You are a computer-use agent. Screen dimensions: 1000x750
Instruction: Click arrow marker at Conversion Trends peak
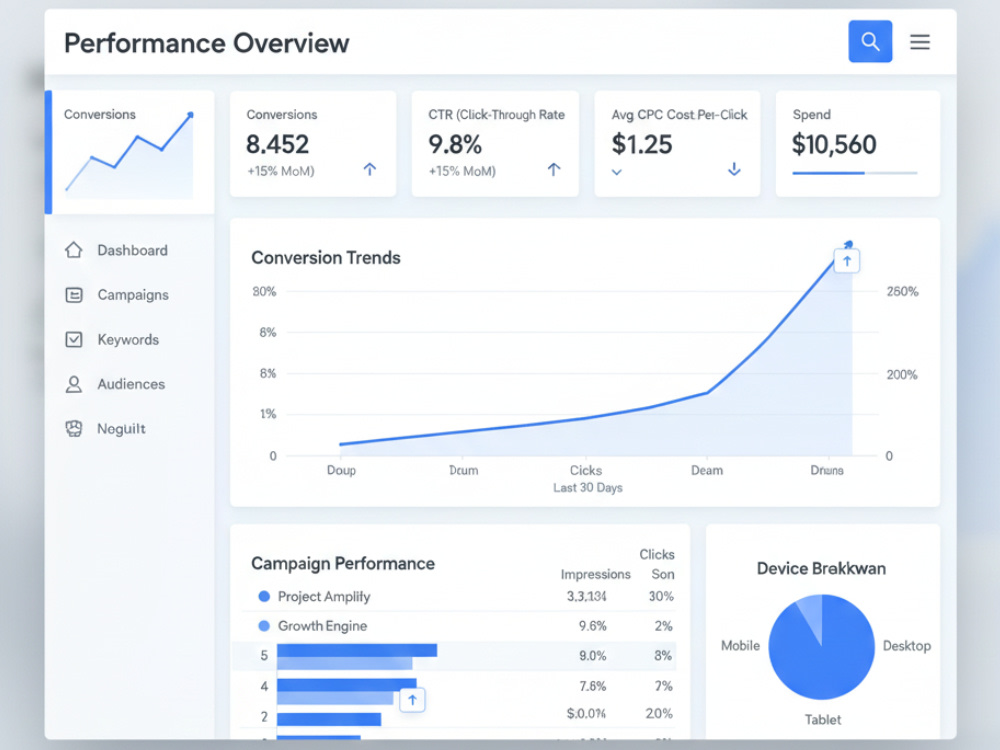(847, 261)
